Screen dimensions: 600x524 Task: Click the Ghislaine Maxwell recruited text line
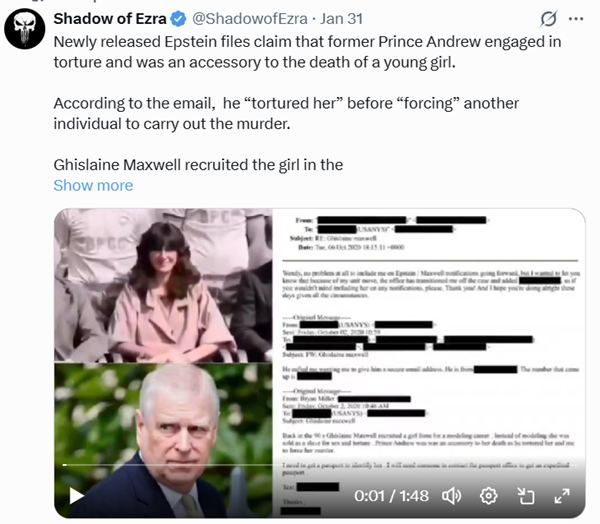pyautogui.click(x=198, y=165)
